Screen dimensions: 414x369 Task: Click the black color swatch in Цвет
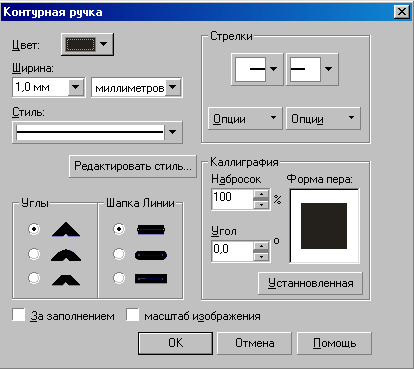(x=80, y=44)
